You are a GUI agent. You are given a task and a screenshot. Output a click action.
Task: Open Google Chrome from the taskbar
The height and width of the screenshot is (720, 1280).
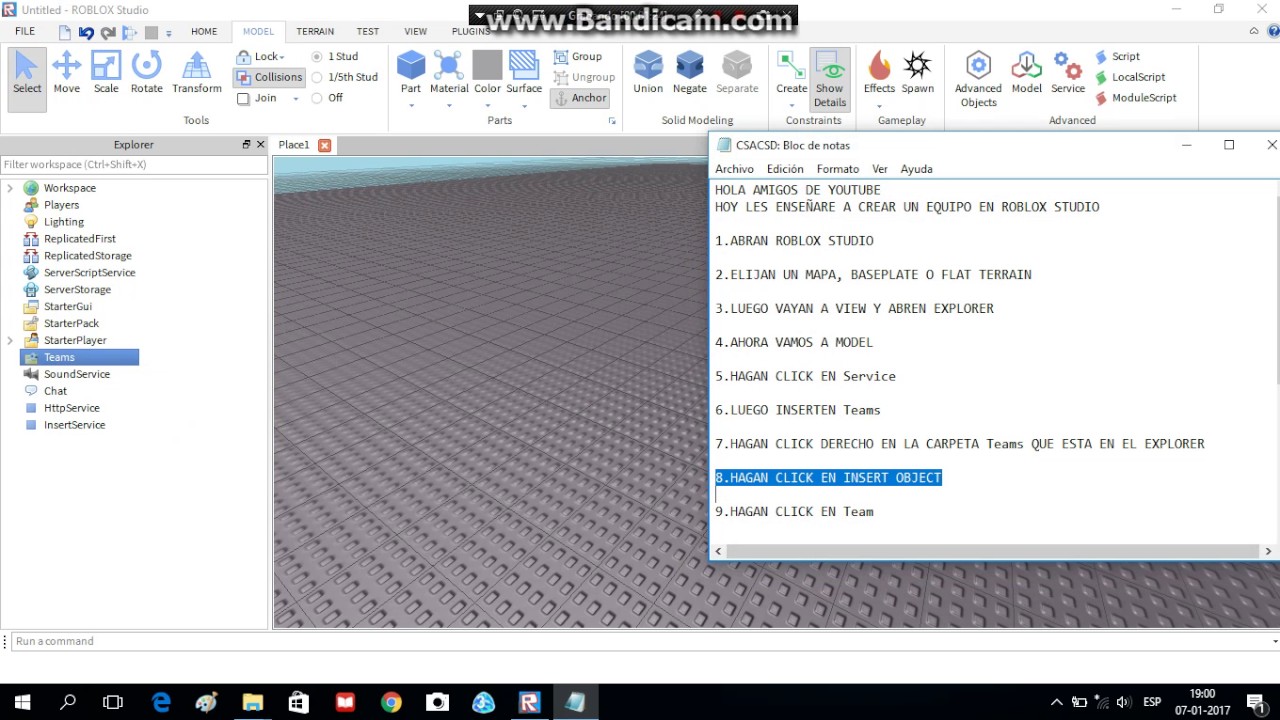[x=391, y=702]
